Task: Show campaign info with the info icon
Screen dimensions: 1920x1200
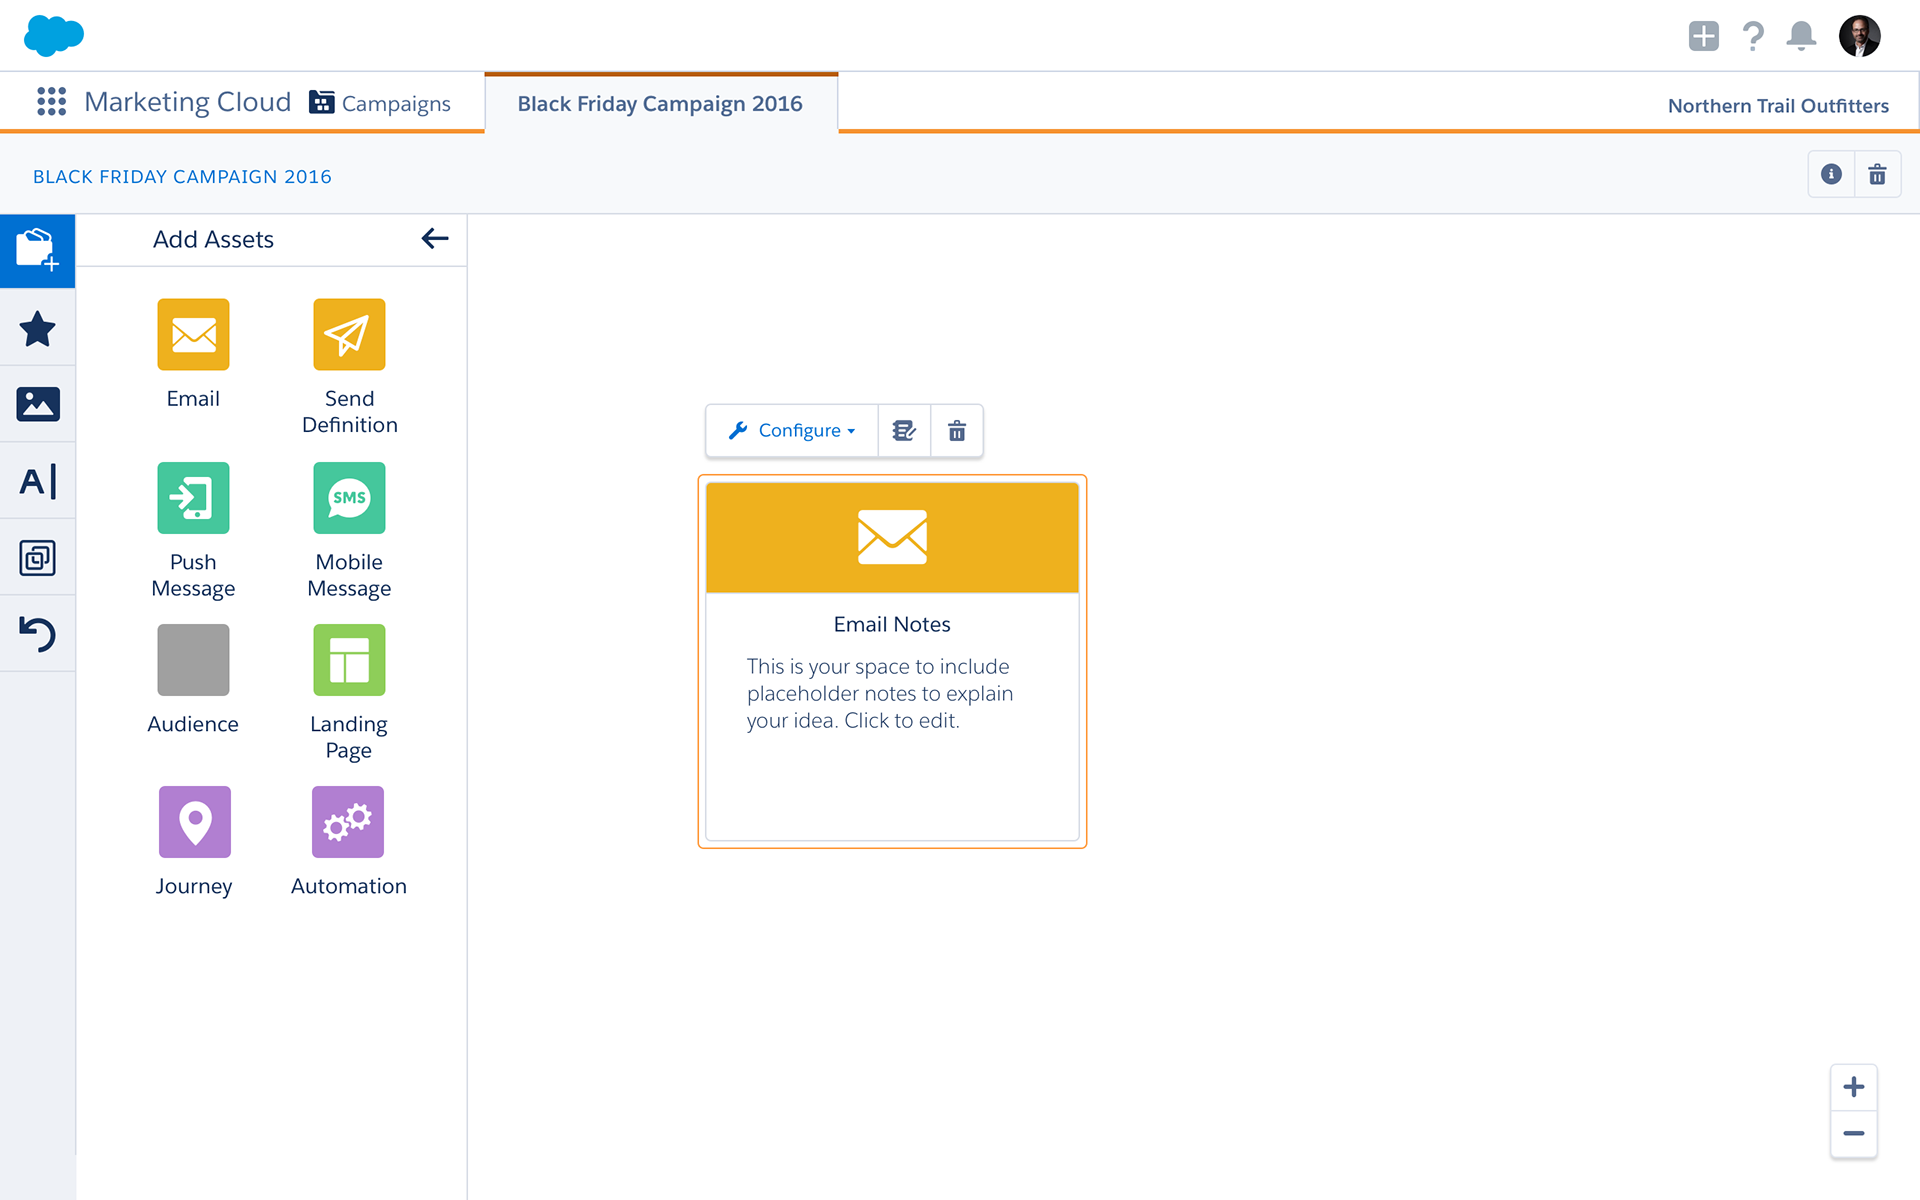Action: click(x=1831, y=174)
